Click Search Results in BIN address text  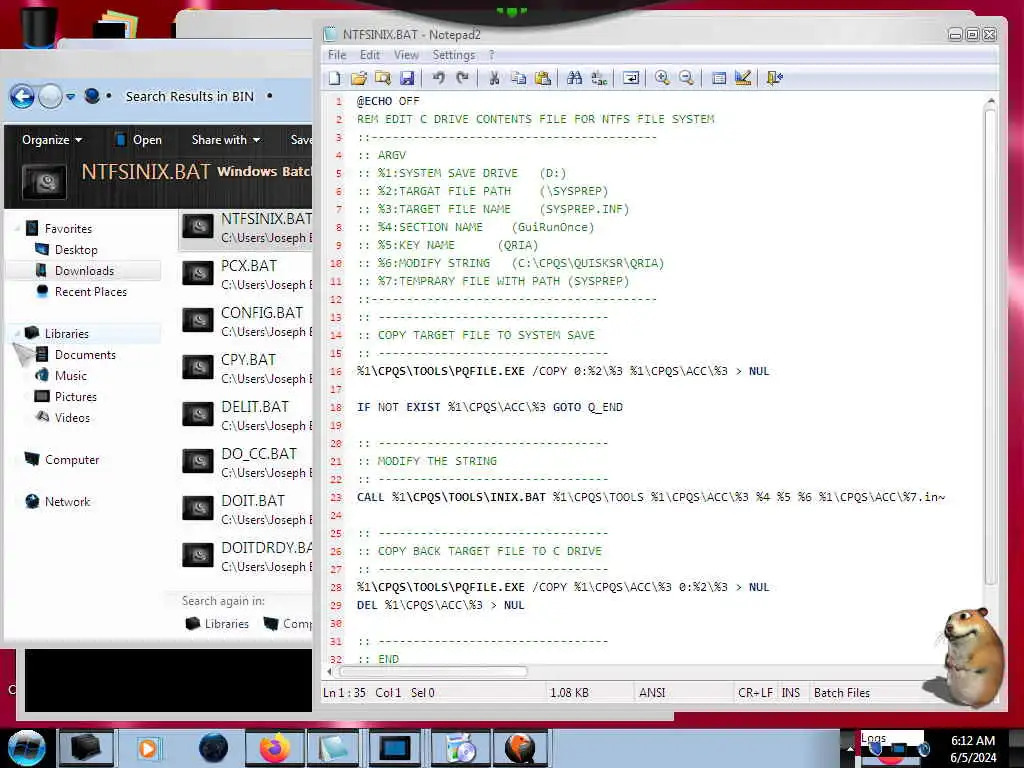click(x=189, y=97)
